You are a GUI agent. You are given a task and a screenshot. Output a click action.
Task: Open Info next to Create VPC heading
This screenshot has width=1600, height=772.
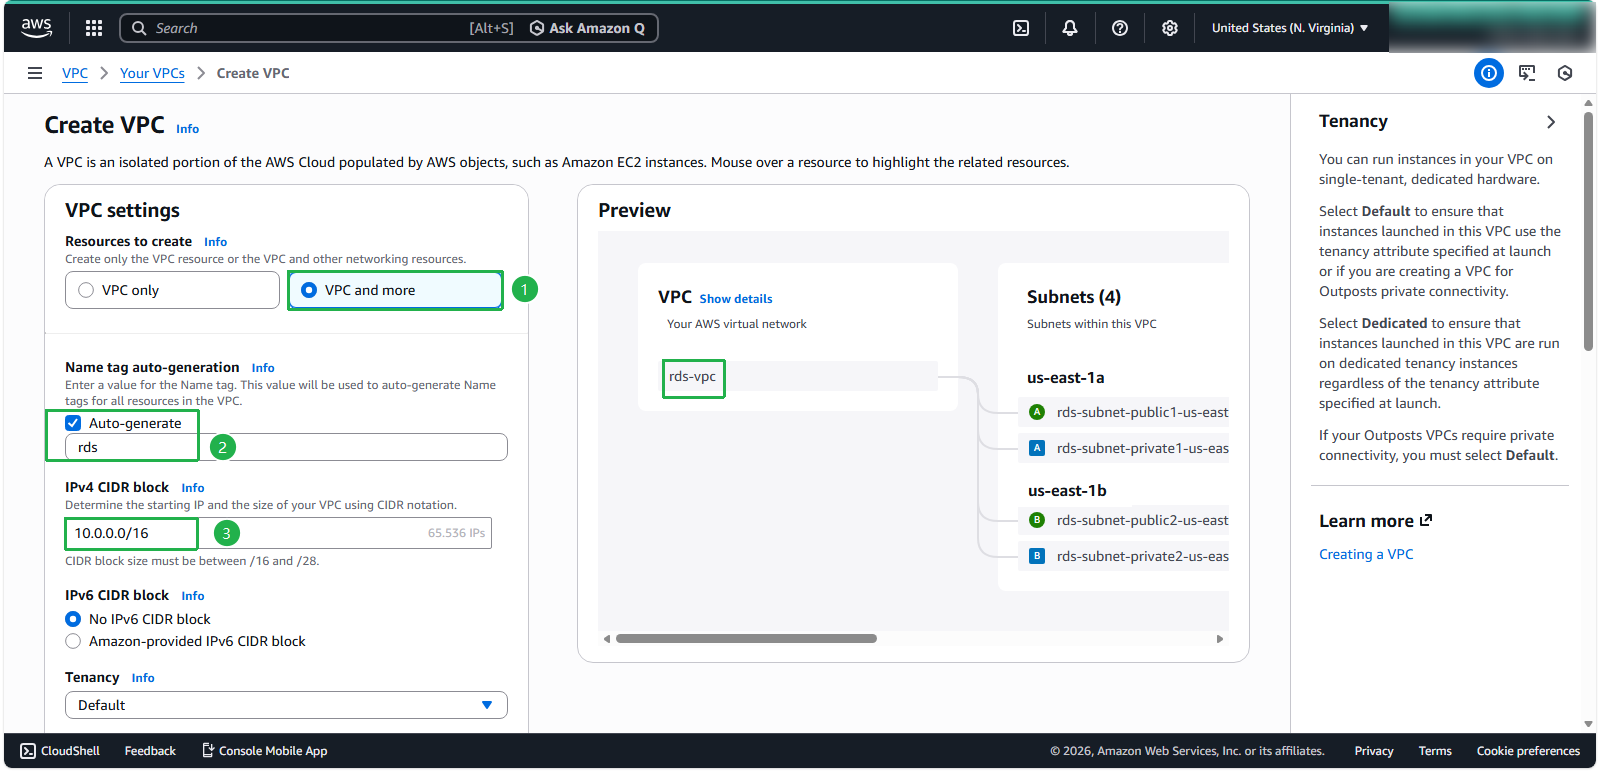(188, 129)
